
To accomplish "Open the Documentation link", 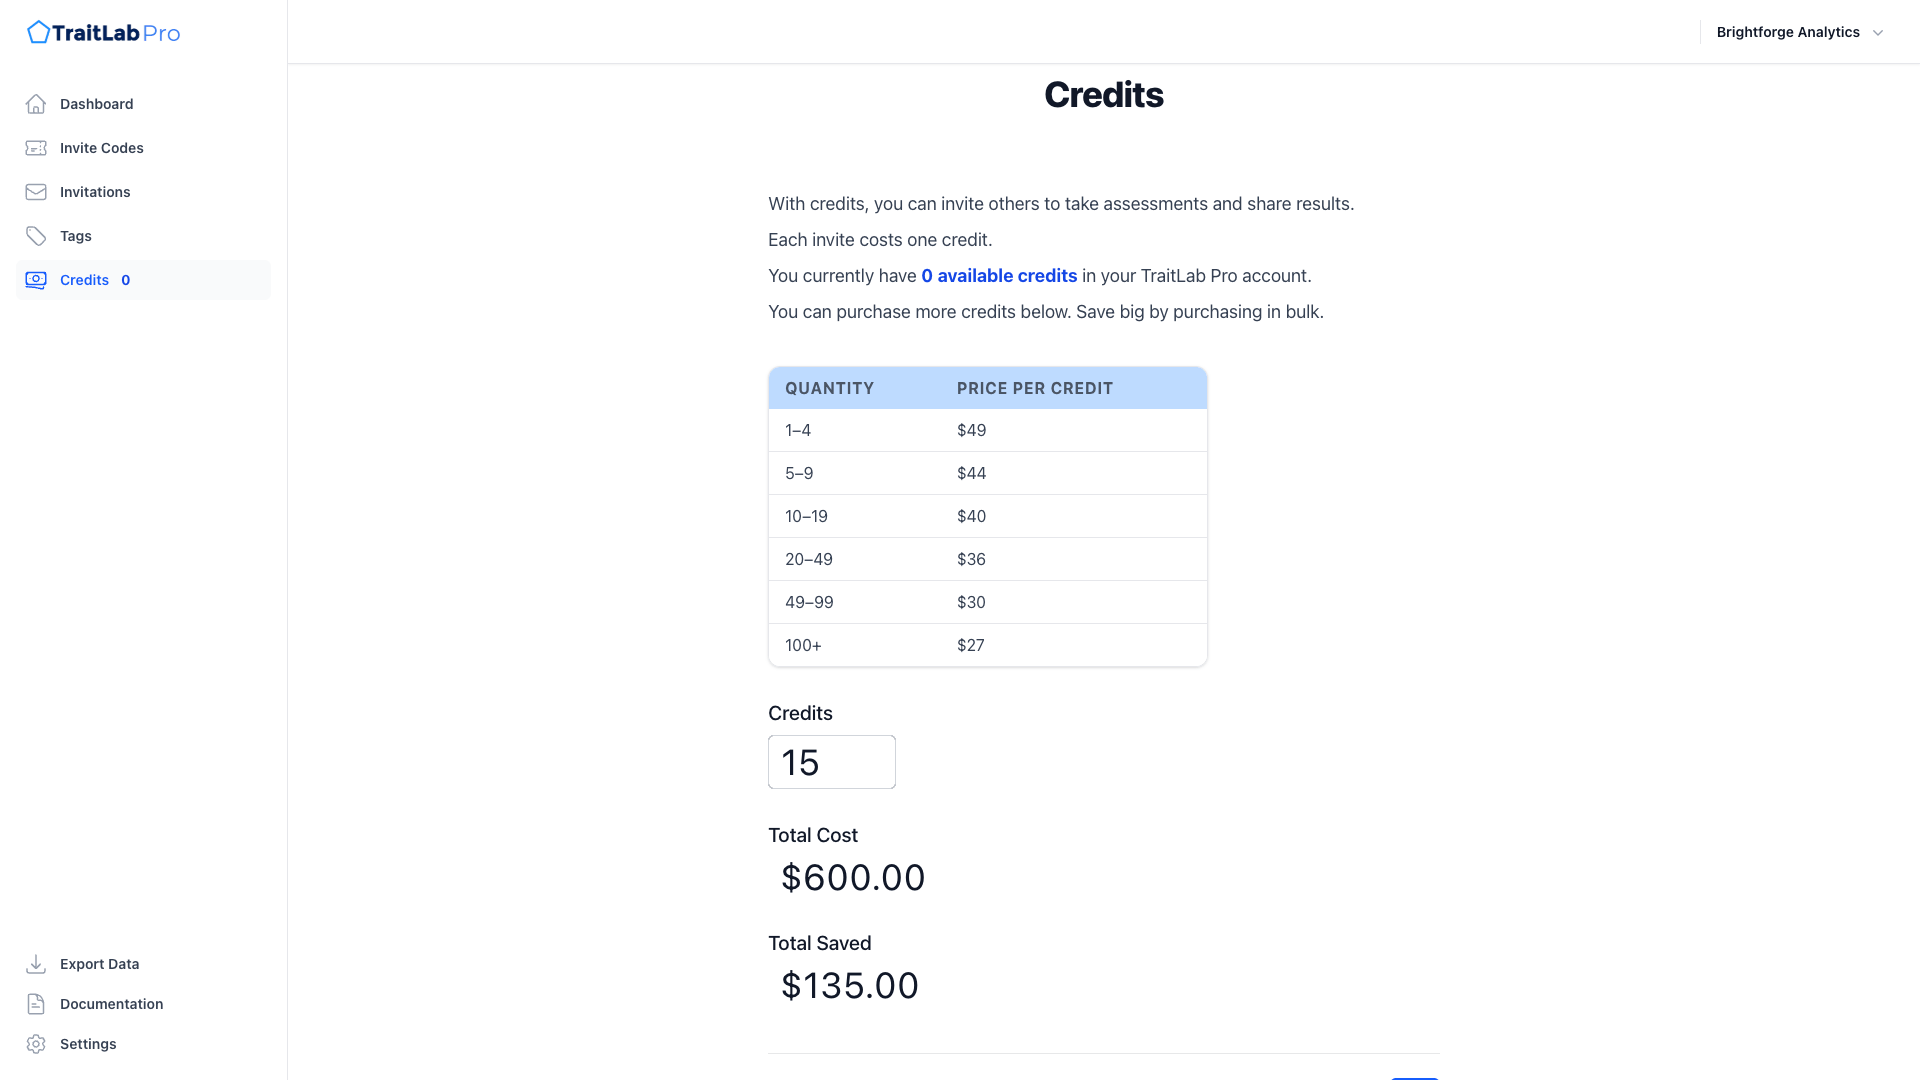I will [111, 1004].
